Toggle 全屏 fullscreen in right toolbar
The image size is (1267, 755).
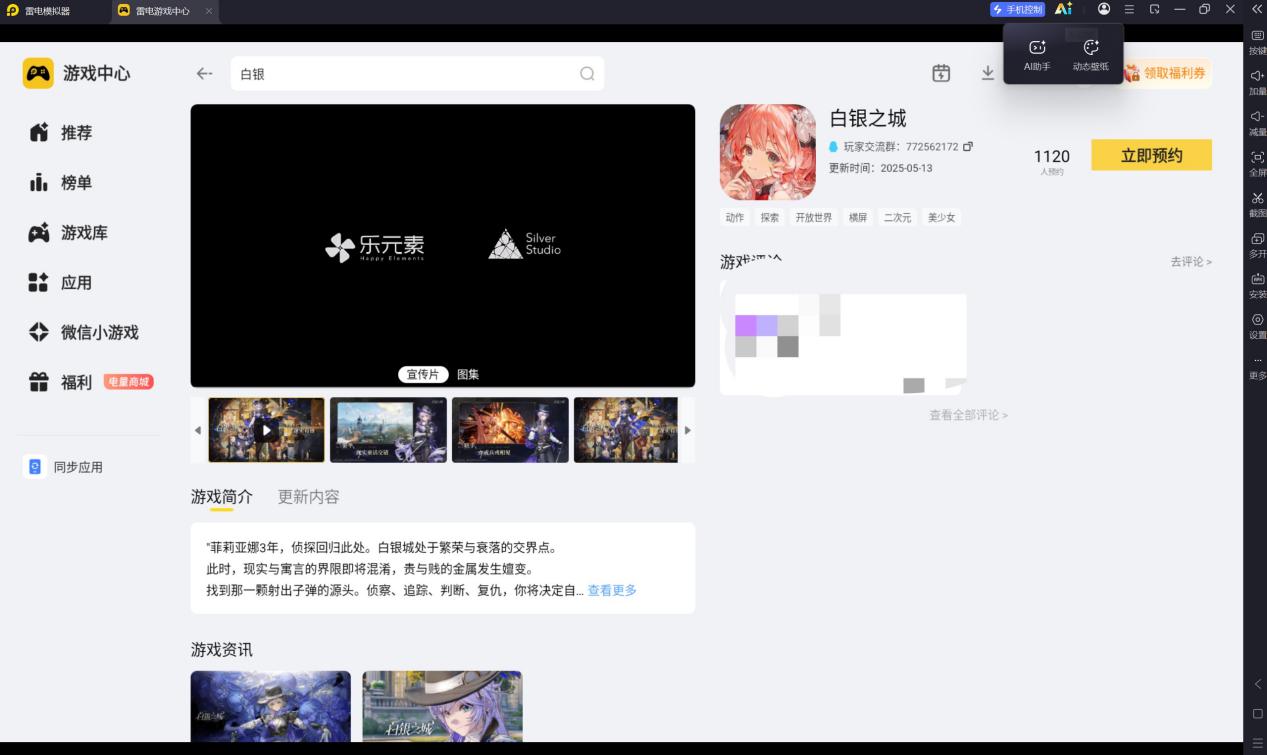[1258, 163]
